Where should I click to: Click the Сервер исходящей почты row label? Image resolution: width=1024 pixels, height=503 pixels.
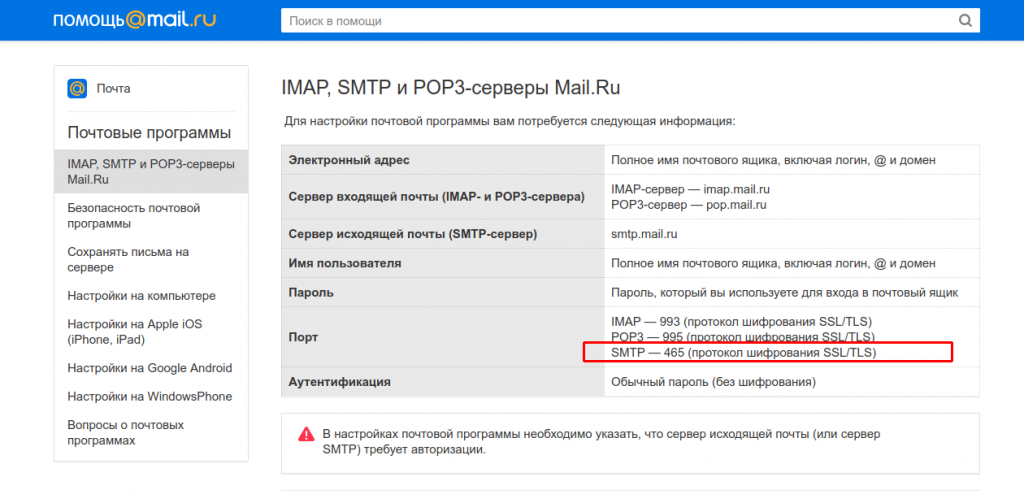tap(413, 234)
